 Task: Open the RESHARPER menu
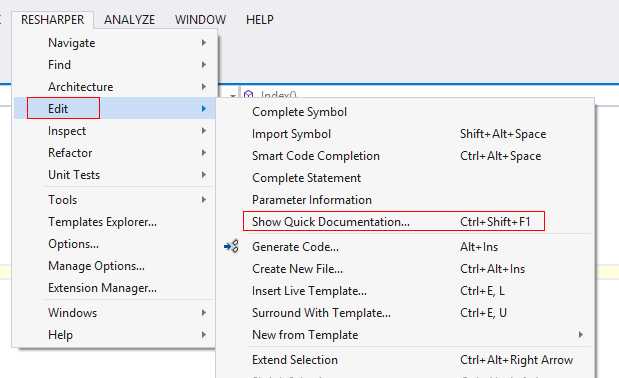point(53,19)
